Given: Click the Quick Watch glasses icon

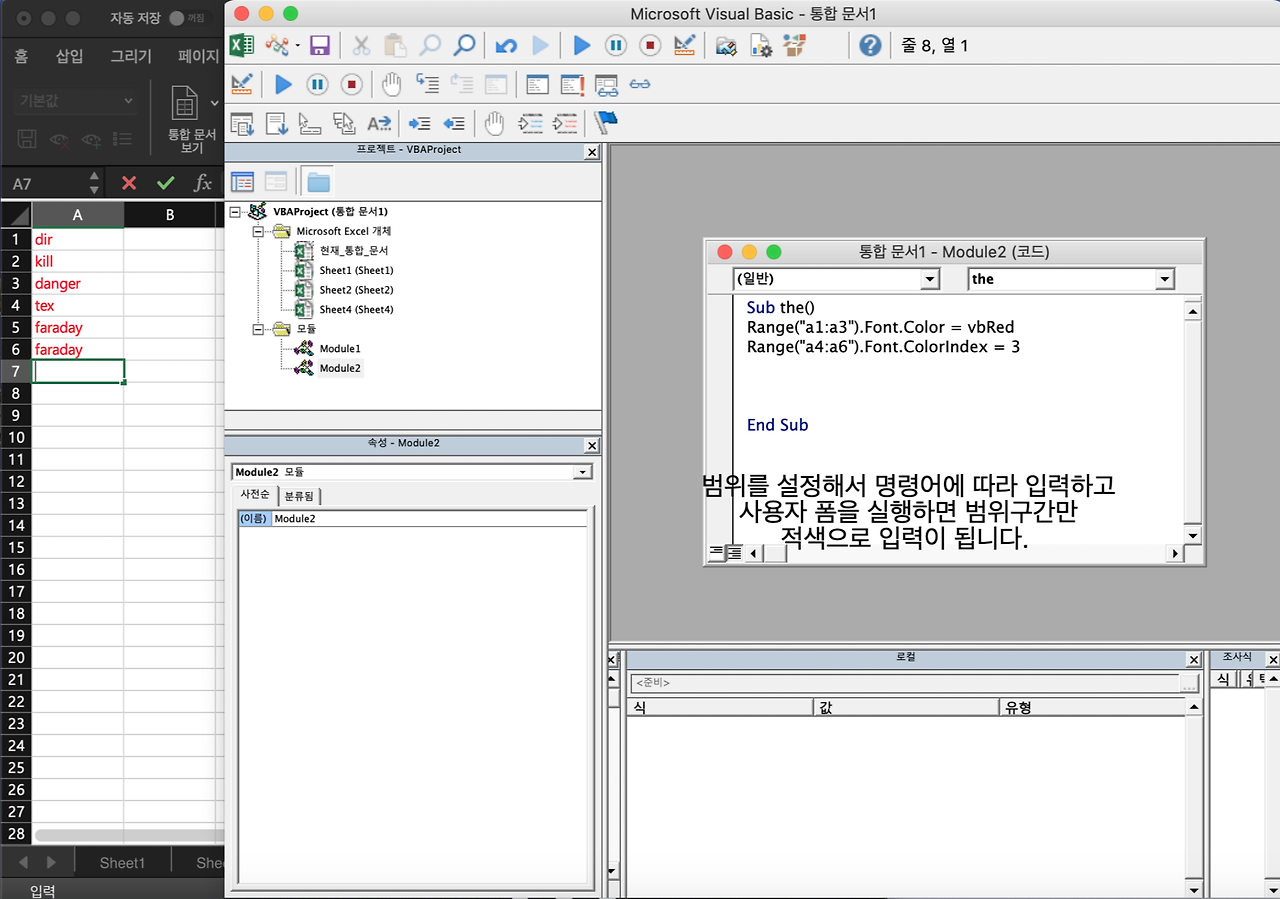Looking at the screenshot, I should (640, 85).
